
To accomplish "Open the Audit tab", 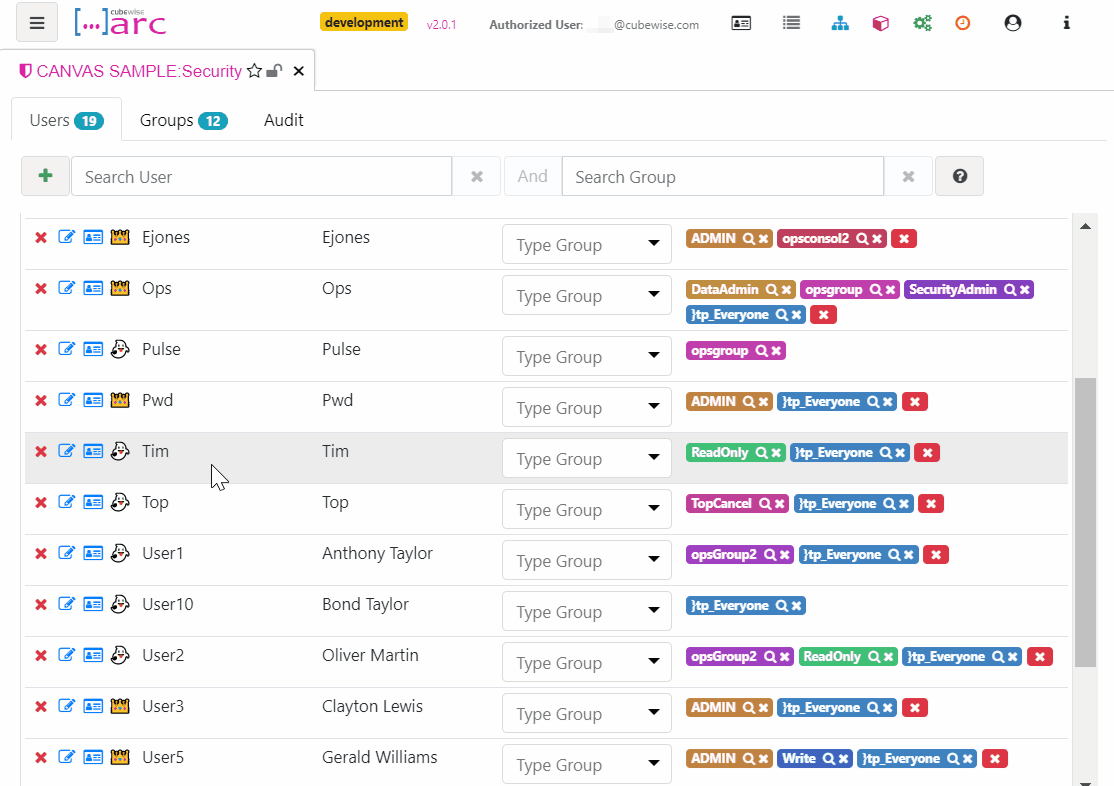I will coord(283,120).
